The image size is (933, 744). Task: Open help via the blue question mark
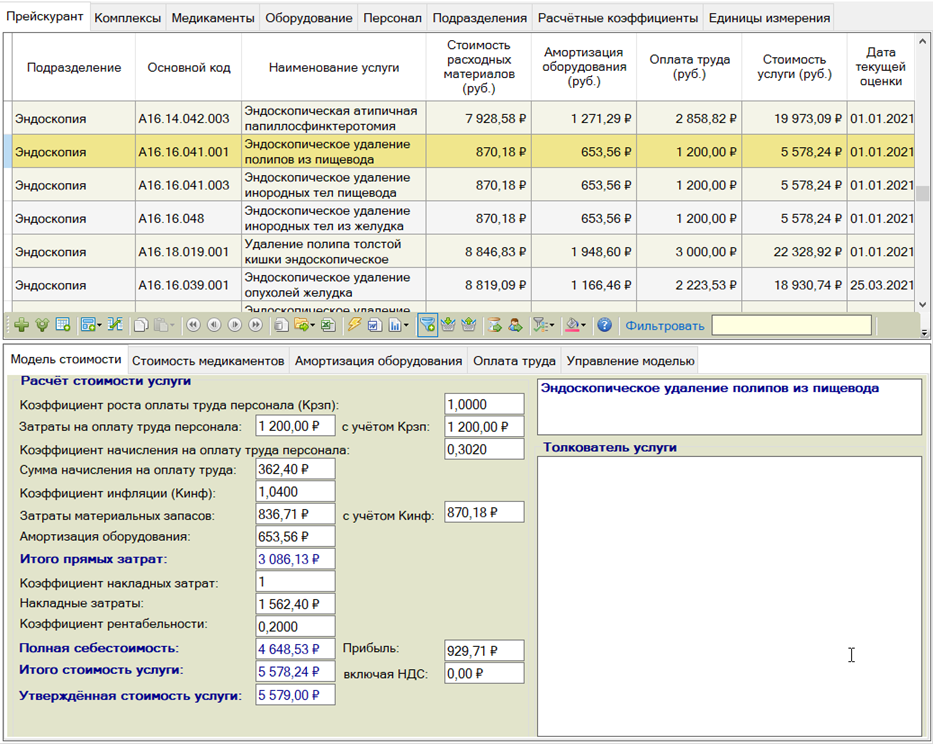tap(604, 325)
